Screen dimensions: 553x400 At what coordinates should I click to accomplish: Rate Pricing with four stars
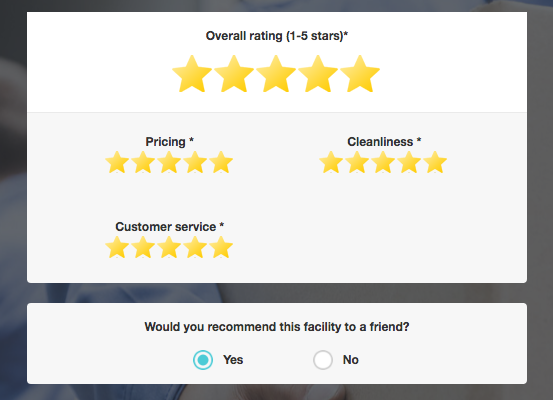[x=195, y=162]
